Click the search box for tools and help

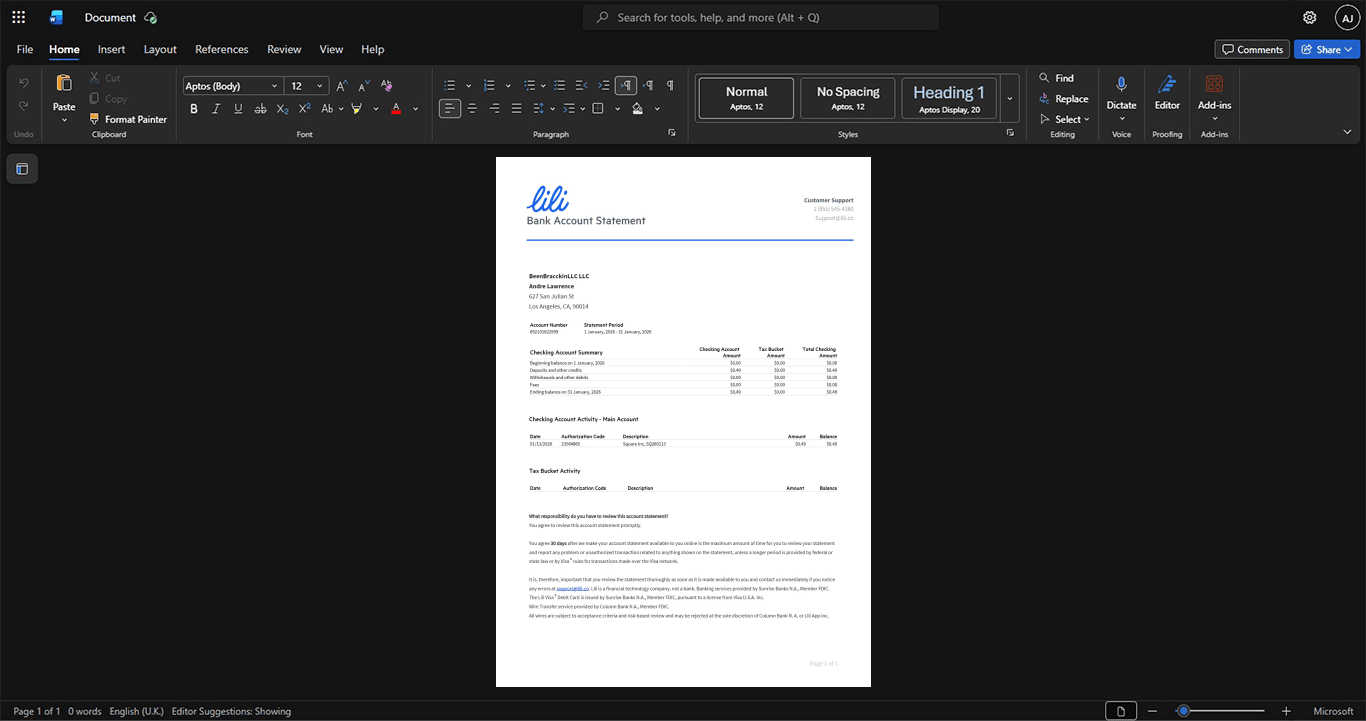coord(761,17)
